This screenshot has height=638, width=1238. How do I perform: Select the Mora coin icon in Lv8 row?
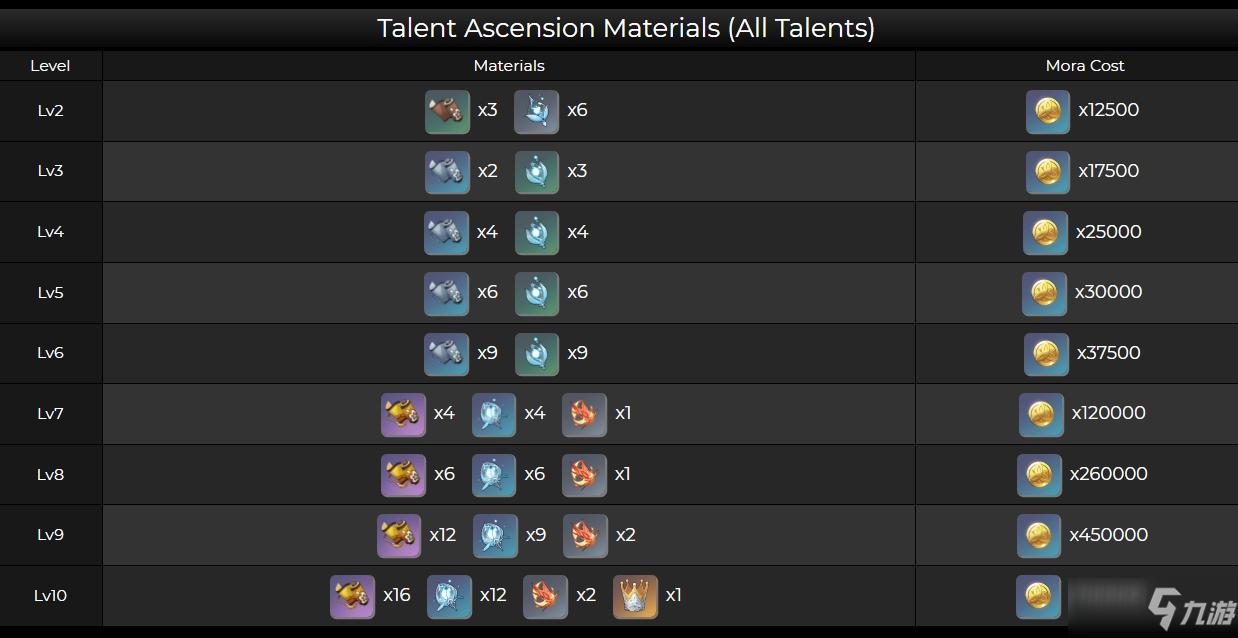point(1039,475)
